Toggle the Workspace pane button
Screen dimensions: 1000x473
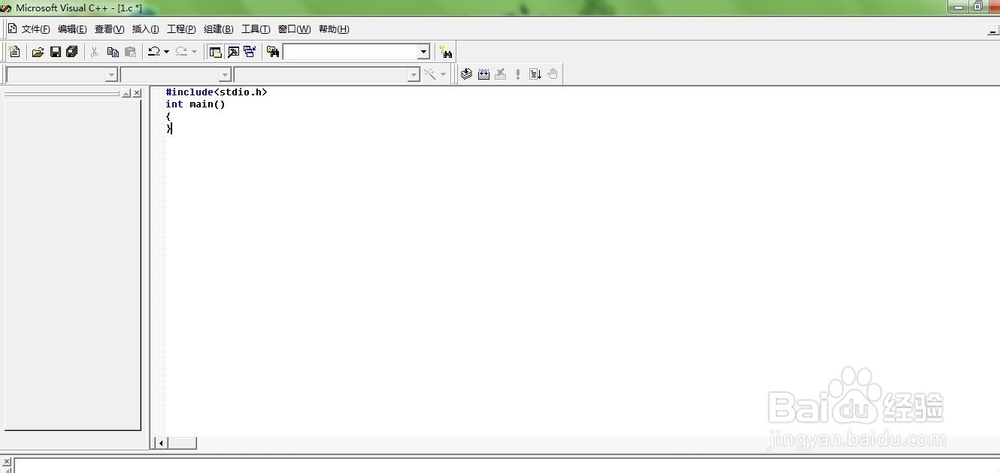216,52
